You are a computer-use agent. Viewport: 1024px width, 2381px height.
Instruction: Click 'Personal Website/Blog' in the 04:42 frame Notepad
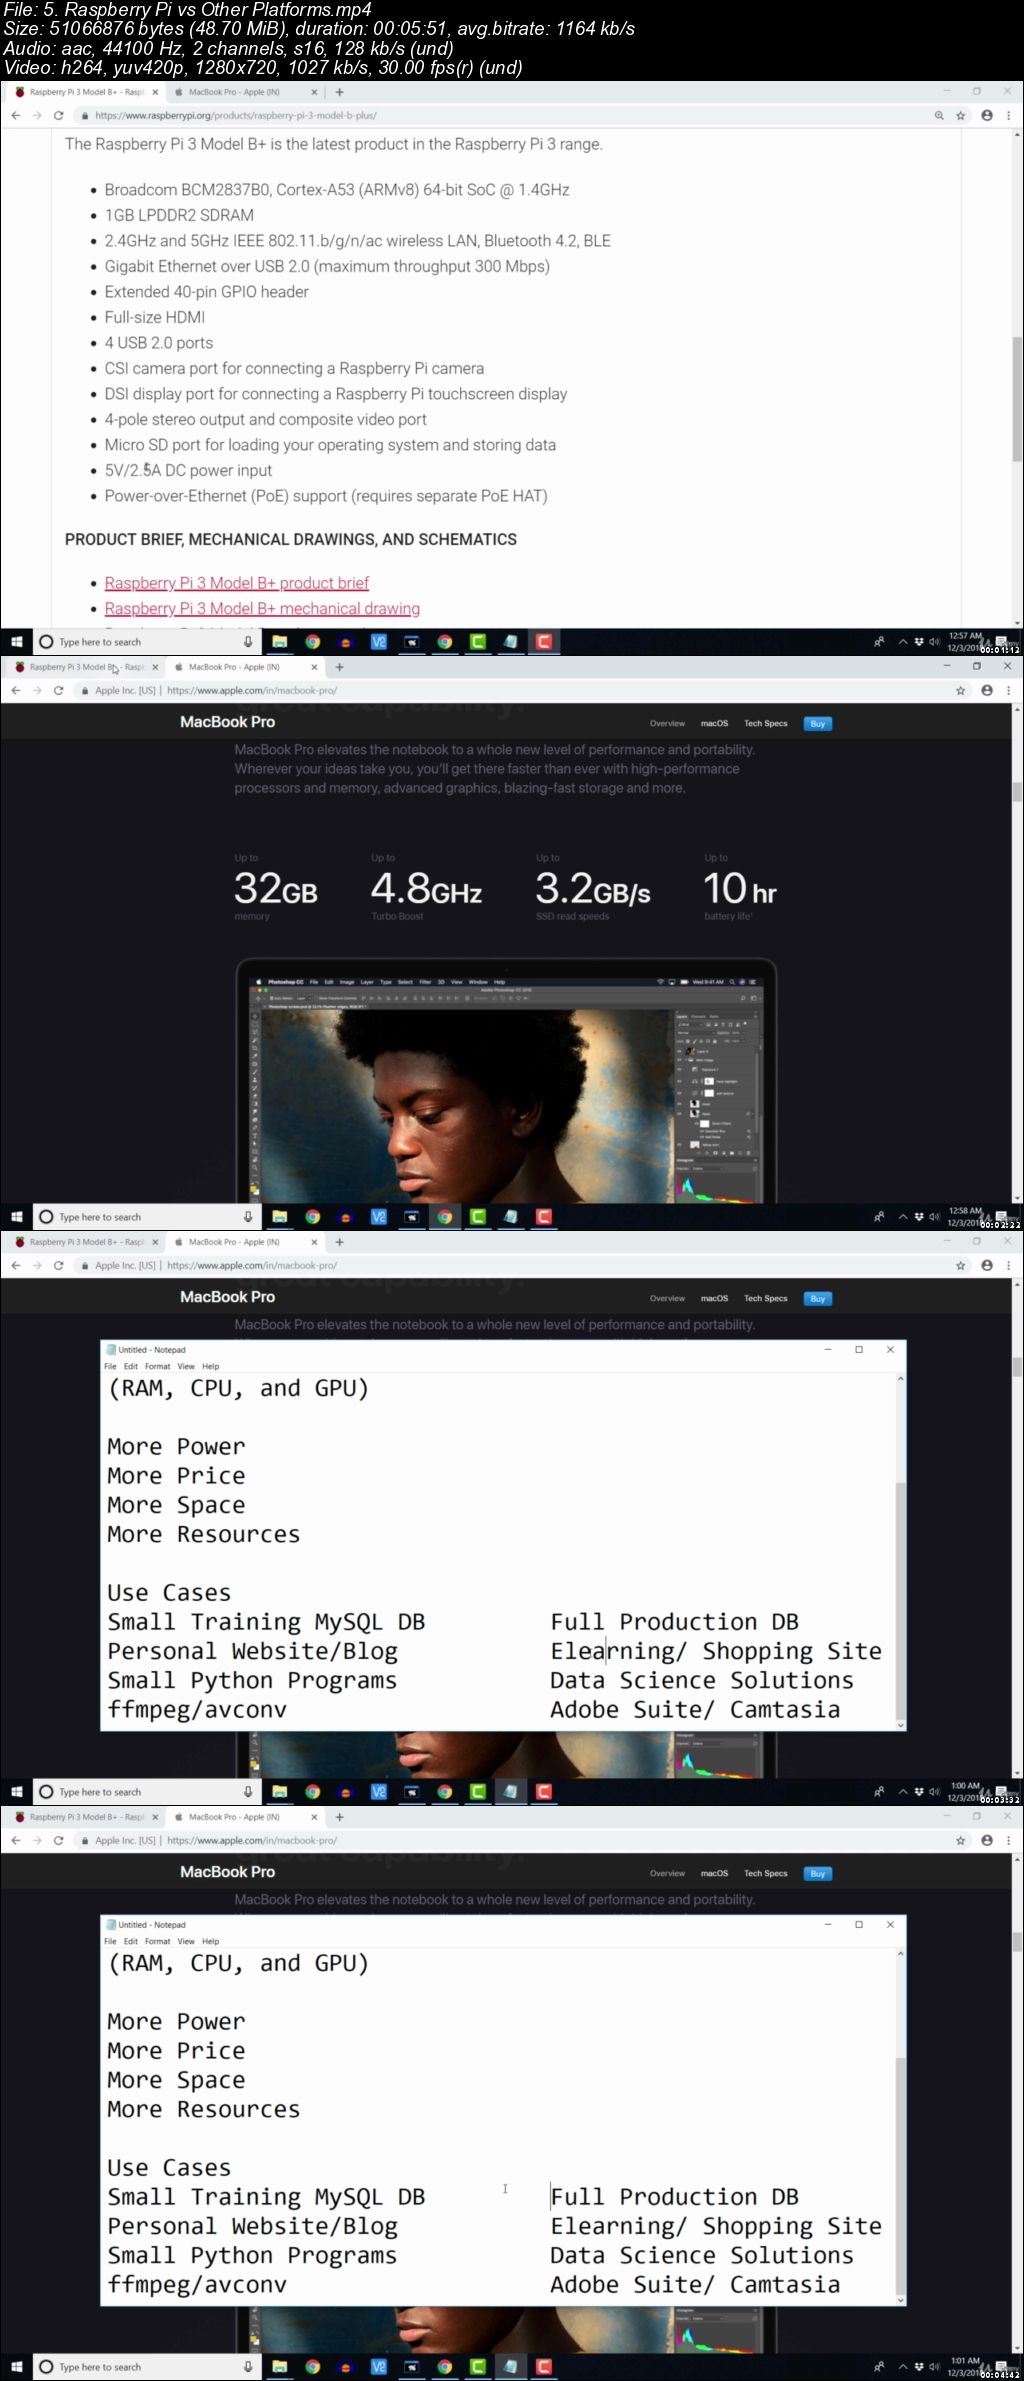[x=253, y=2226]
